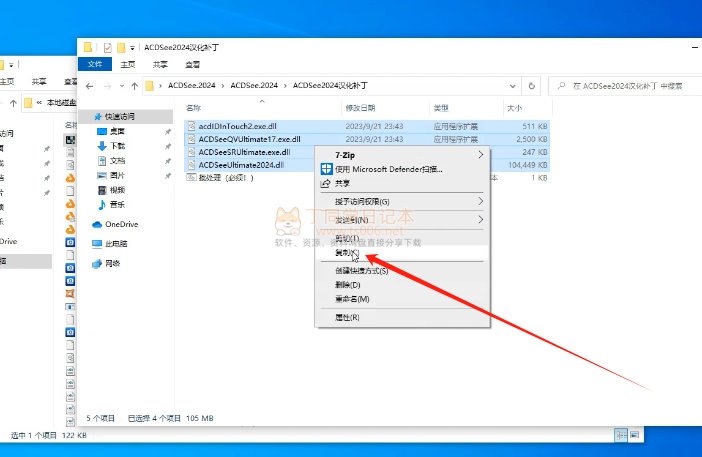Click the 快速访问 star icon in sidebar
Viewport: 702px width, 457px height.
(x=98, y=116)
